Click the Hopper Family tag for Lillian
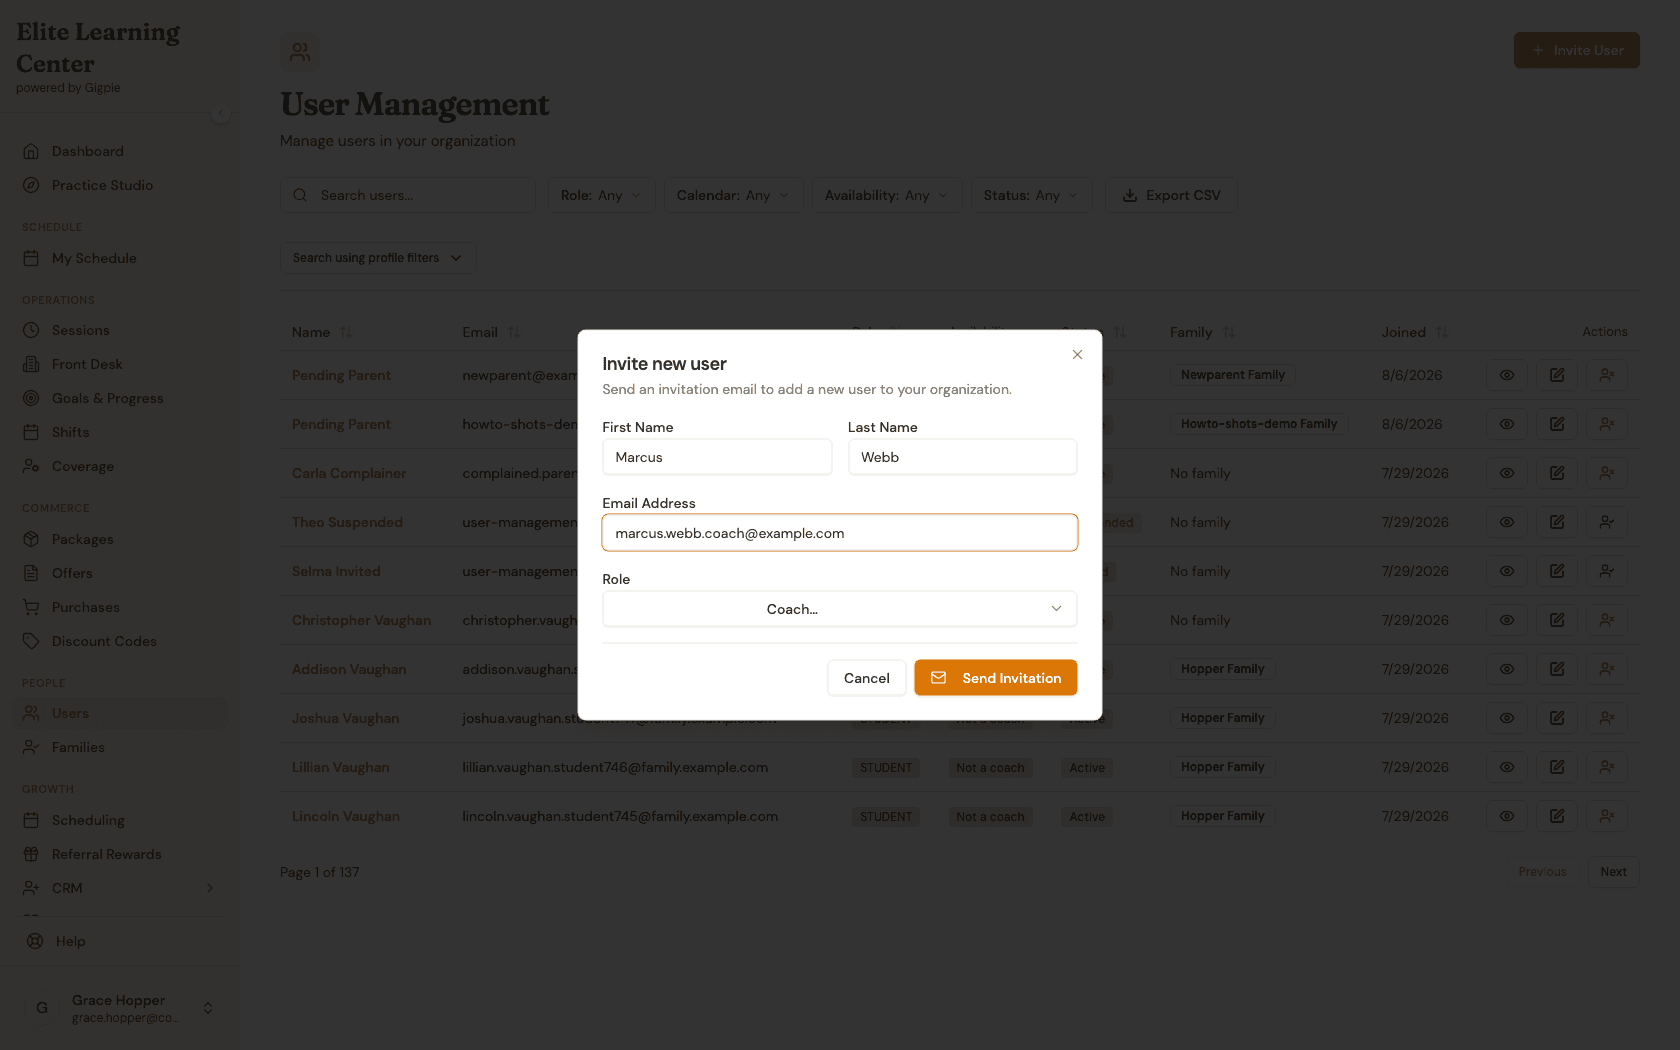 pos(1222,767)
